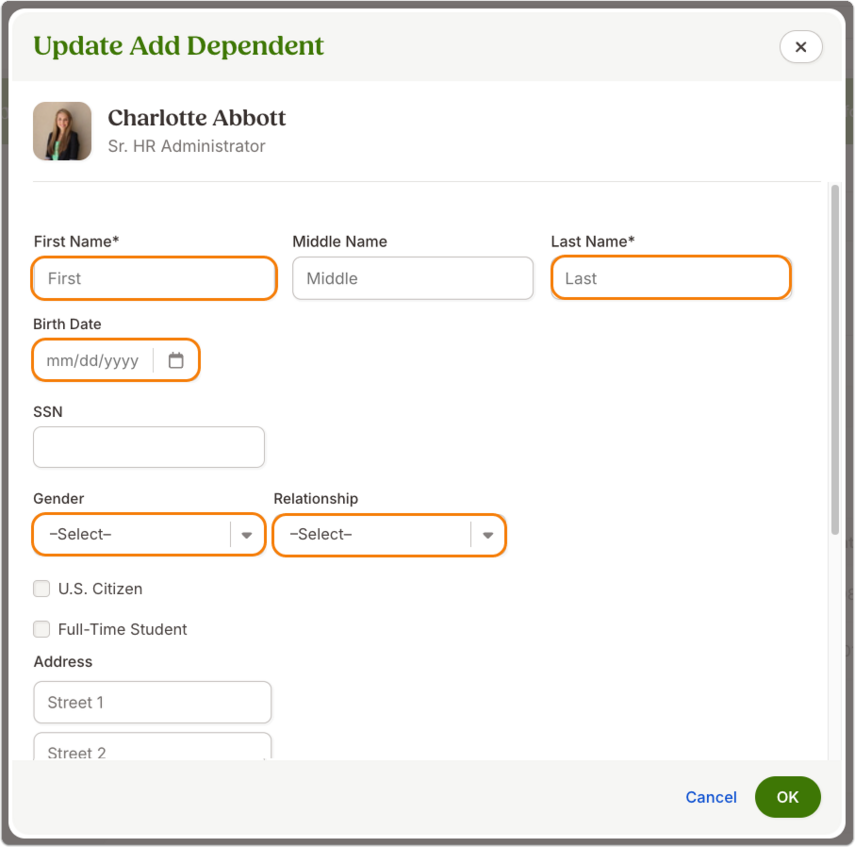Image resolution: width=855 pixels, height=847 pixels.
Task: Open the Birth Date calendar picker
Action: pyautogui.click(x=176, y=361)
